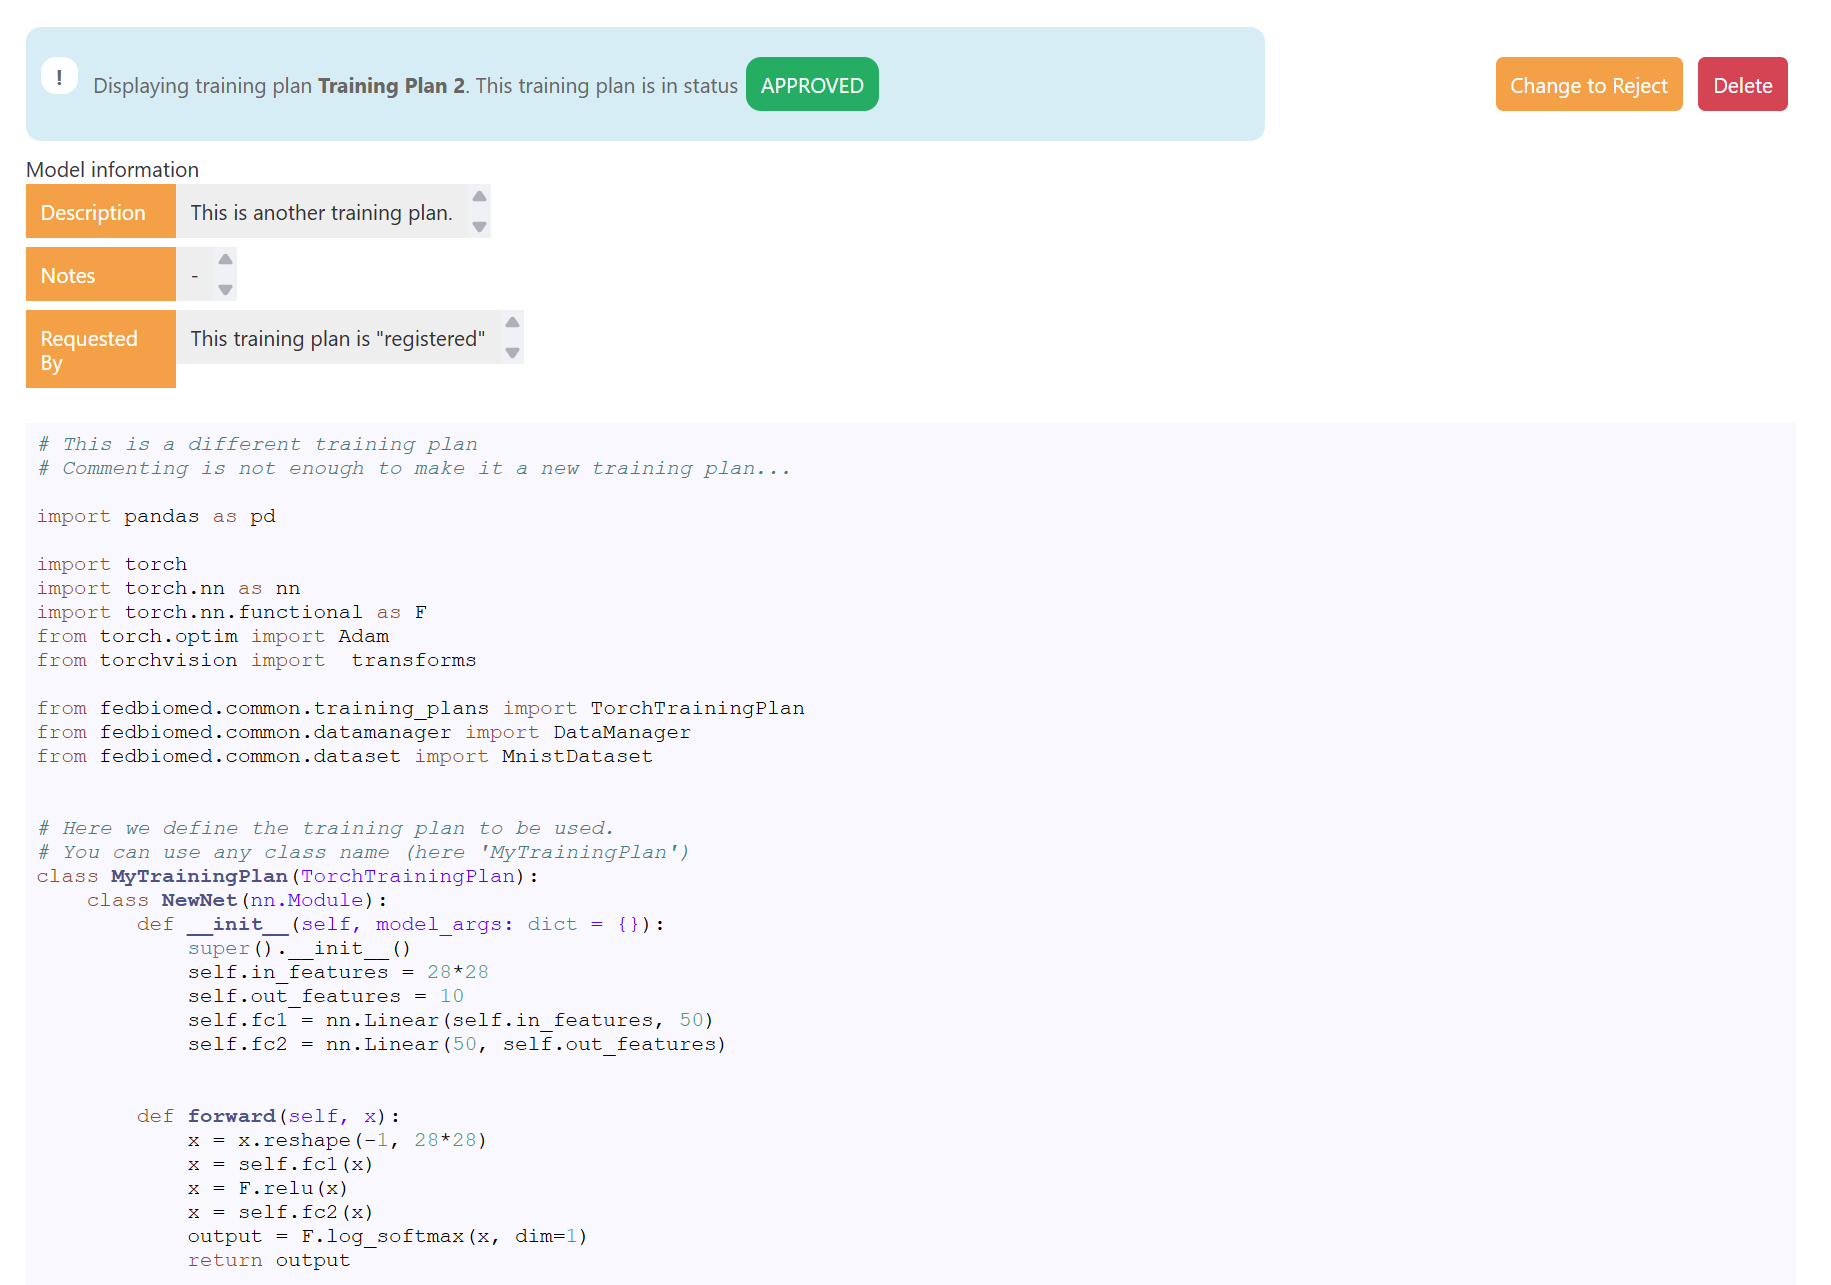Image resolution: width=1831 pixels, height=1285 pixels.
Task: Click the 'x = F.relu(x)' line
Action: 268,1188
